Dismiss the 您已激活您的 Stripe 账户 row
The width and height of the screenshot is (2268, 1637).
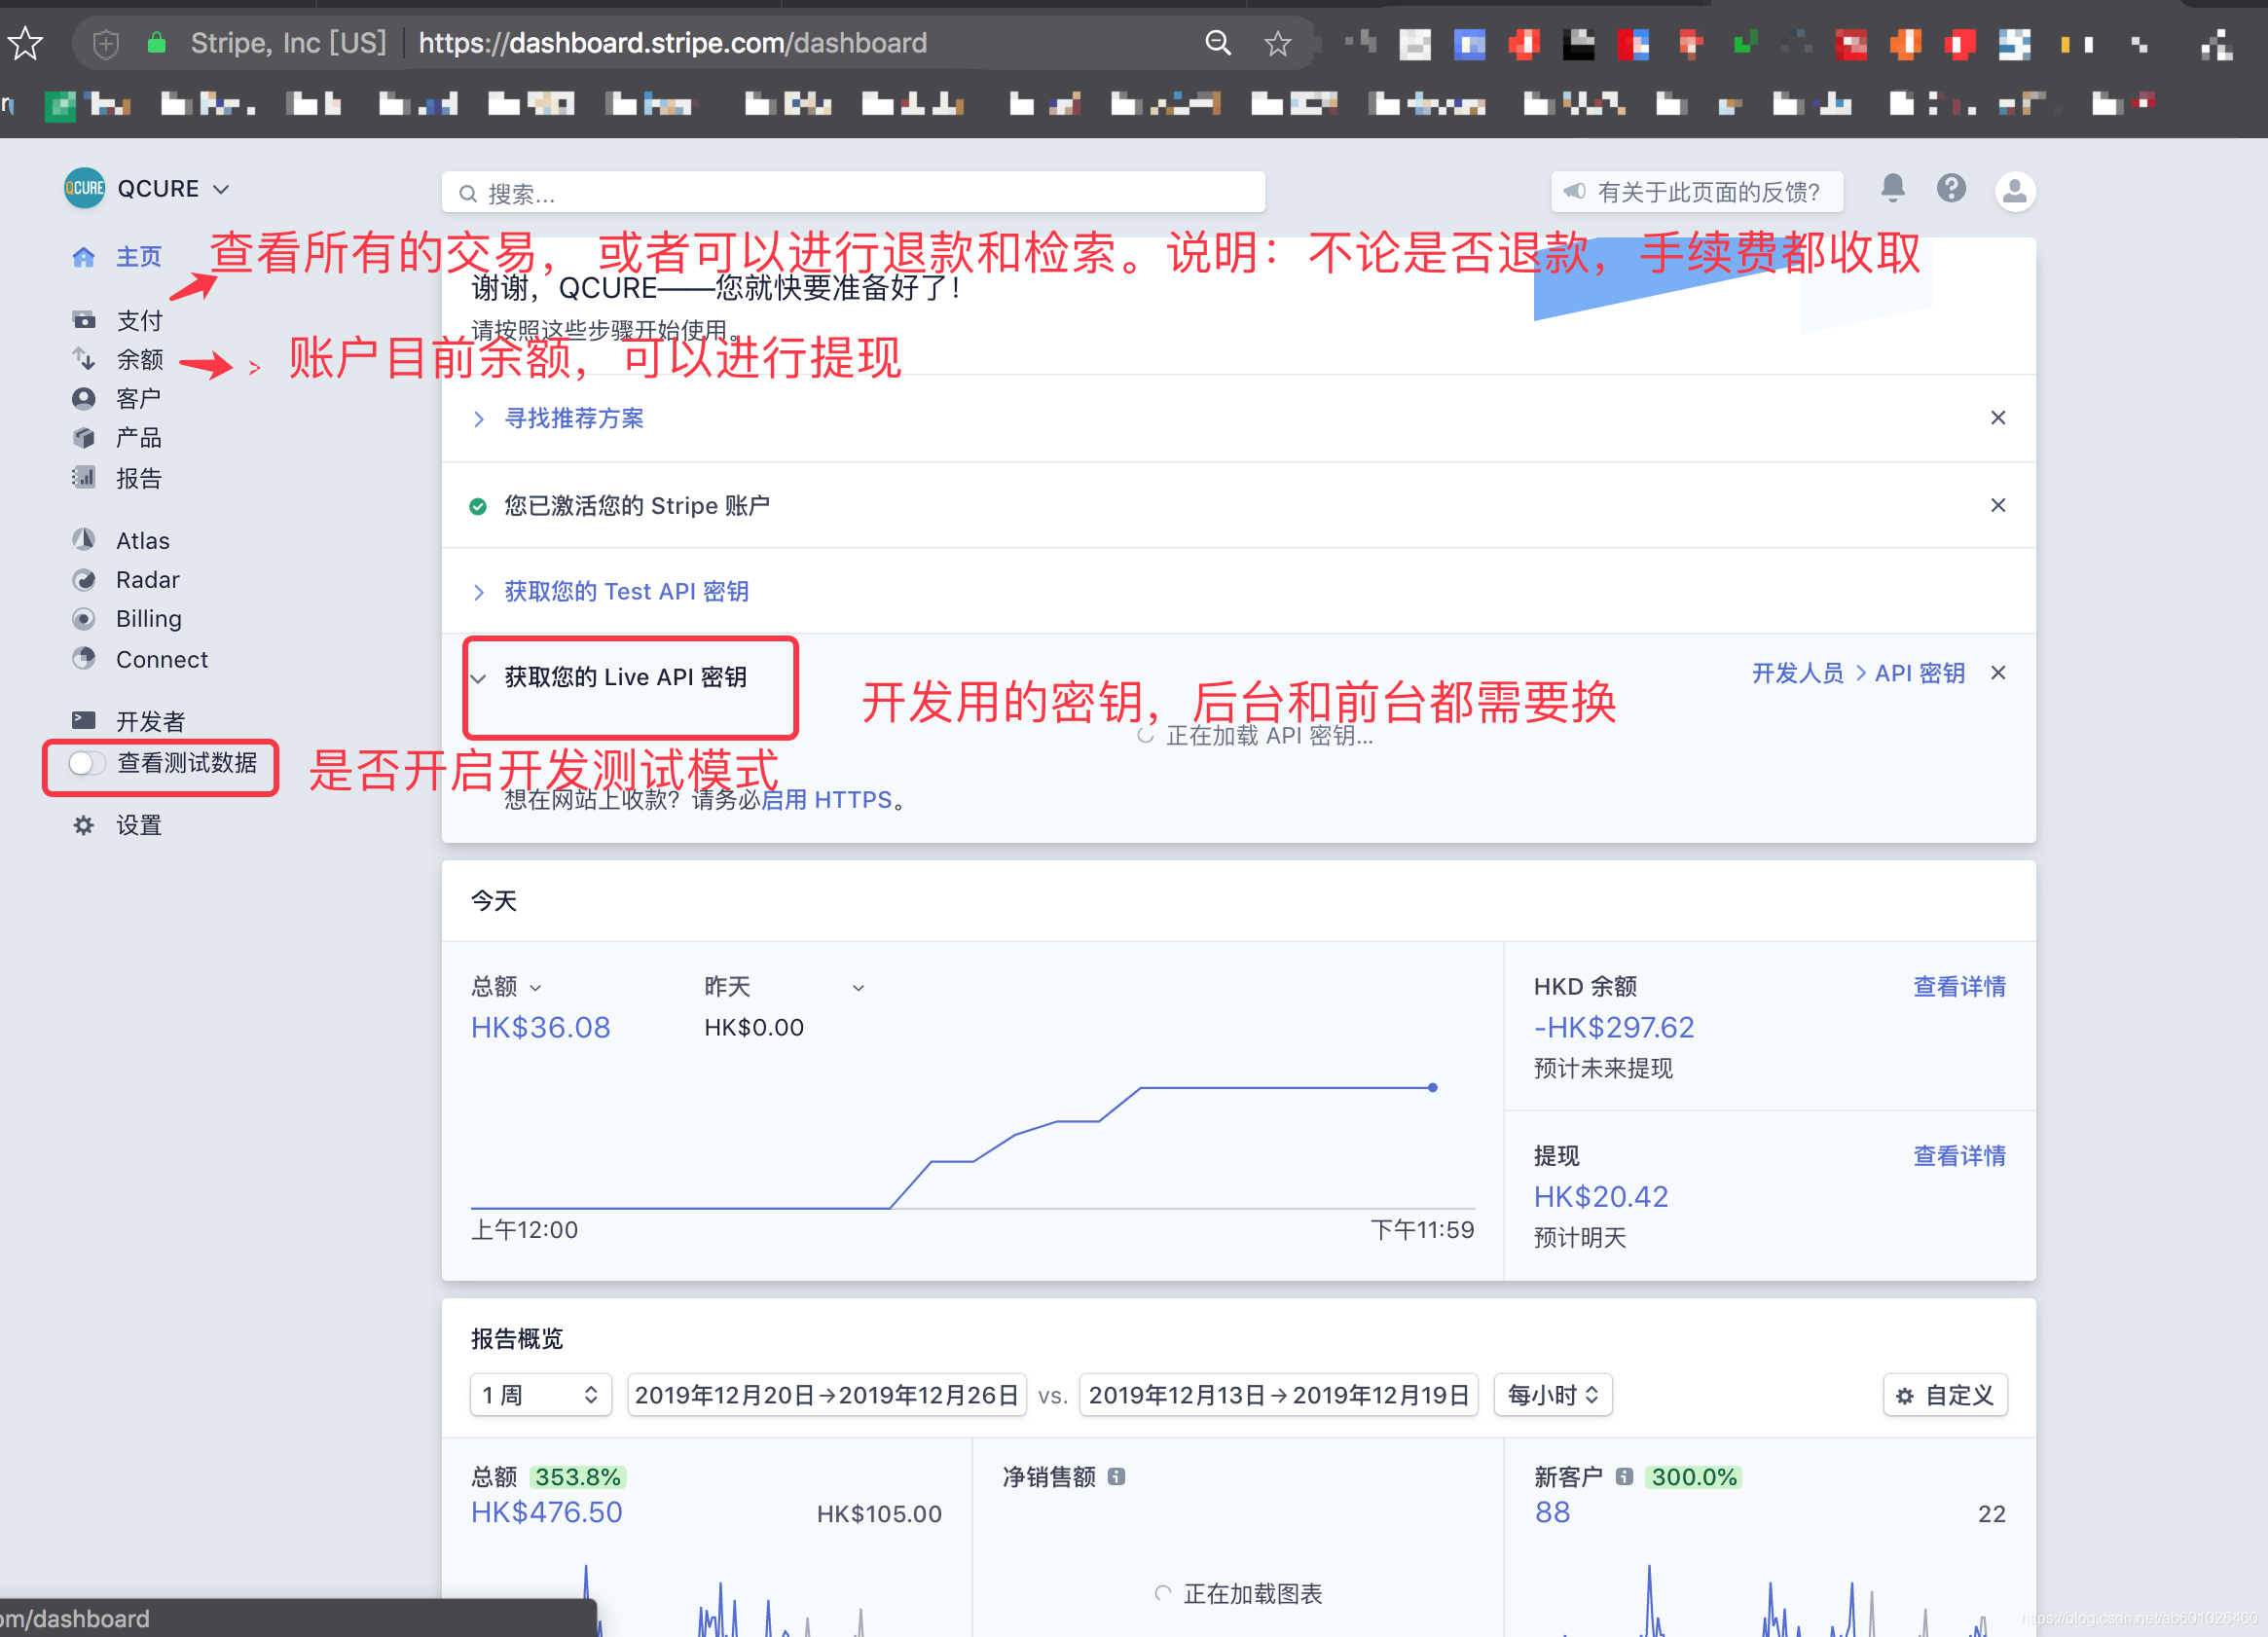(1998, 505)
